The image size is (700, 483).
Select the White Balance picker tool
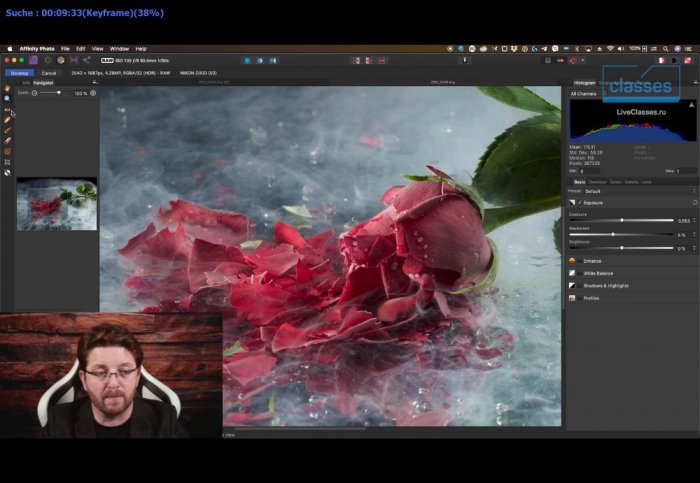pos(8,172)
